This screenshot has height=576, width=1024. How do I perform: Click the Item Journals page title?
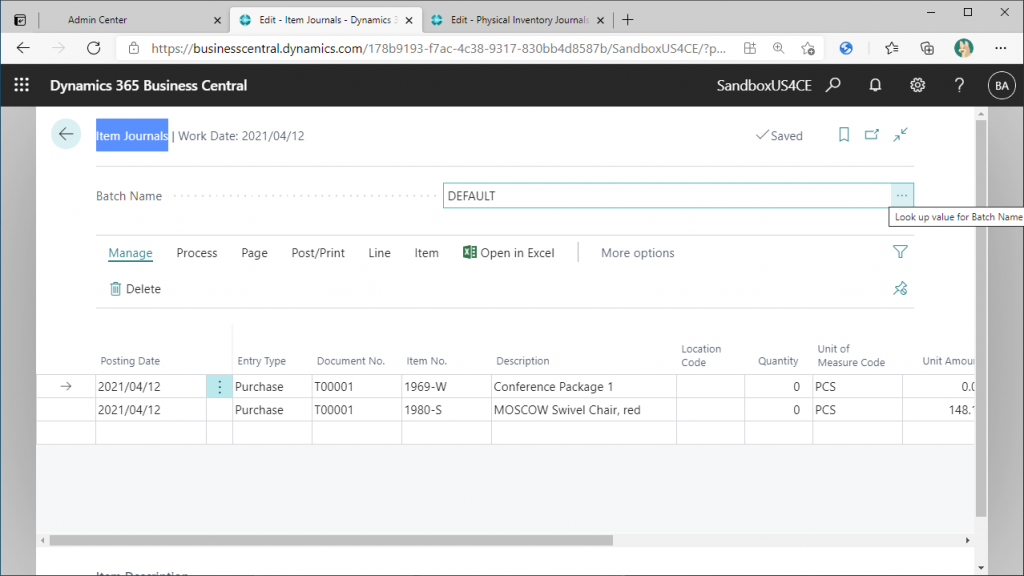tap(132, 135)
